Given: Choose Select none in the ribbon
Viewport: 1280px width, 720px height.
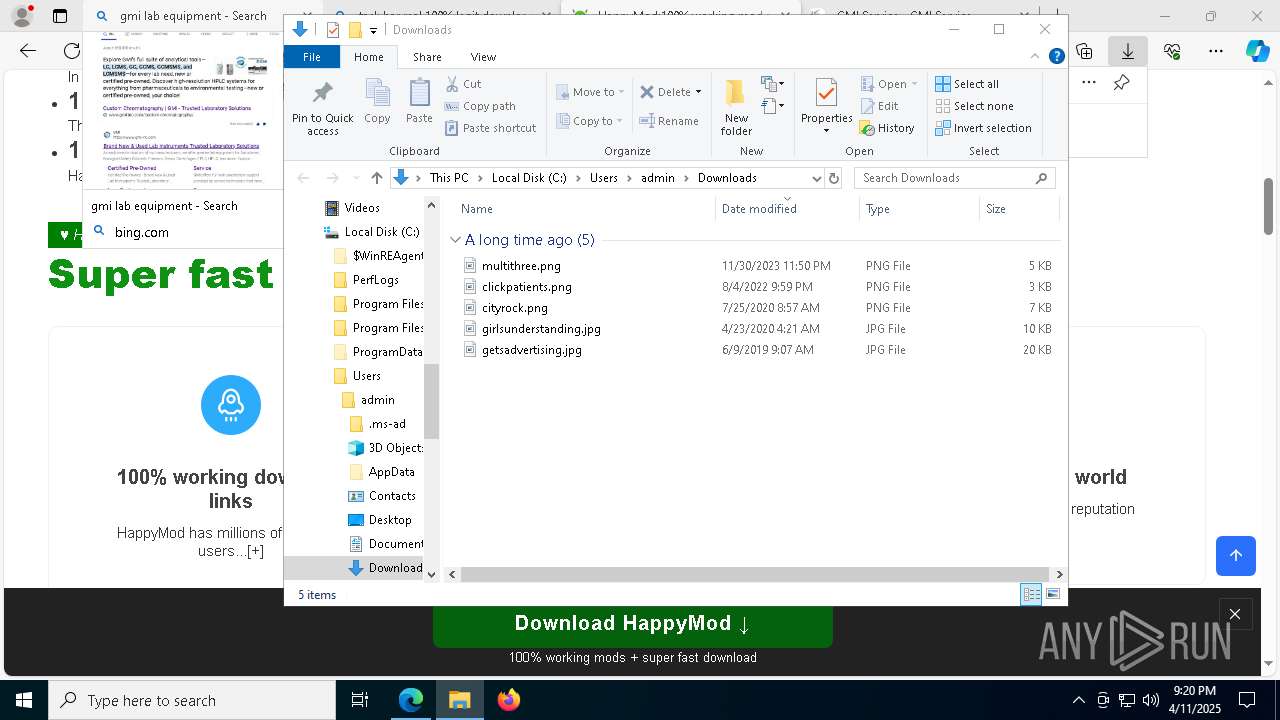Looking at the screenshot, I should click(974, 106).
